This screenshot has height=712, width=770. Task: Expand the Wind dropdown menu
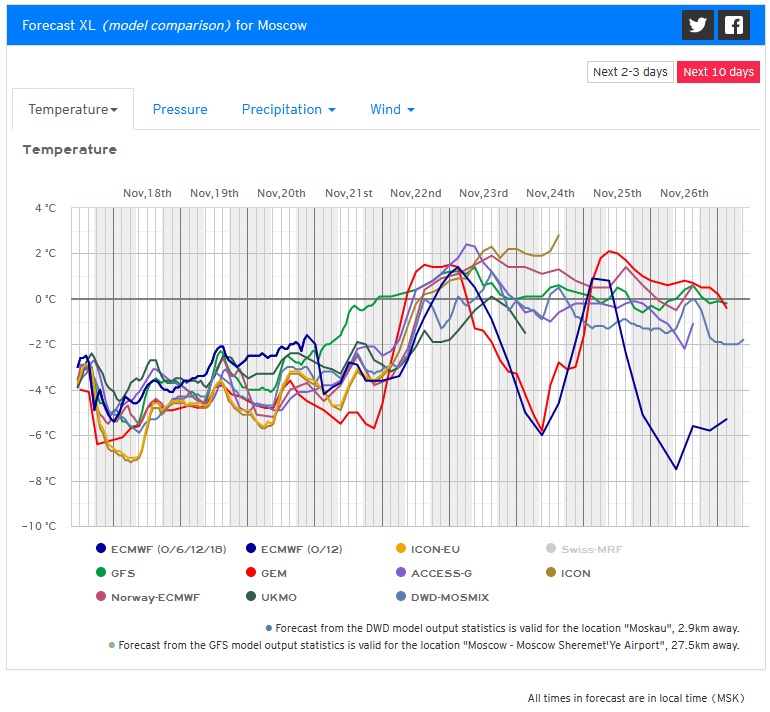click(x=392, y=110)
